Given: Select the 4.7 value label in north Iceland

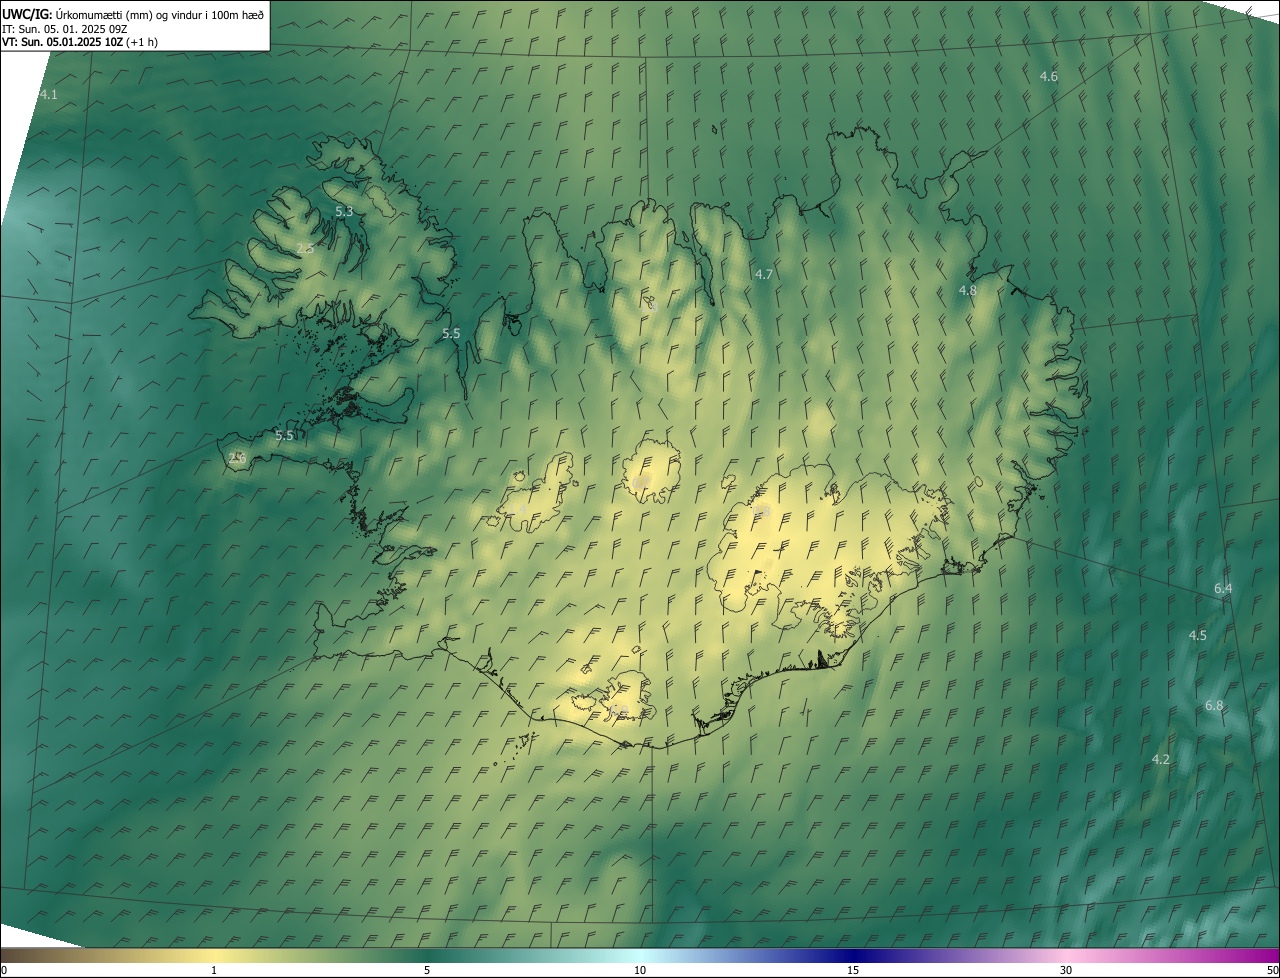Looking at the screenshot, I should (764, 274).
